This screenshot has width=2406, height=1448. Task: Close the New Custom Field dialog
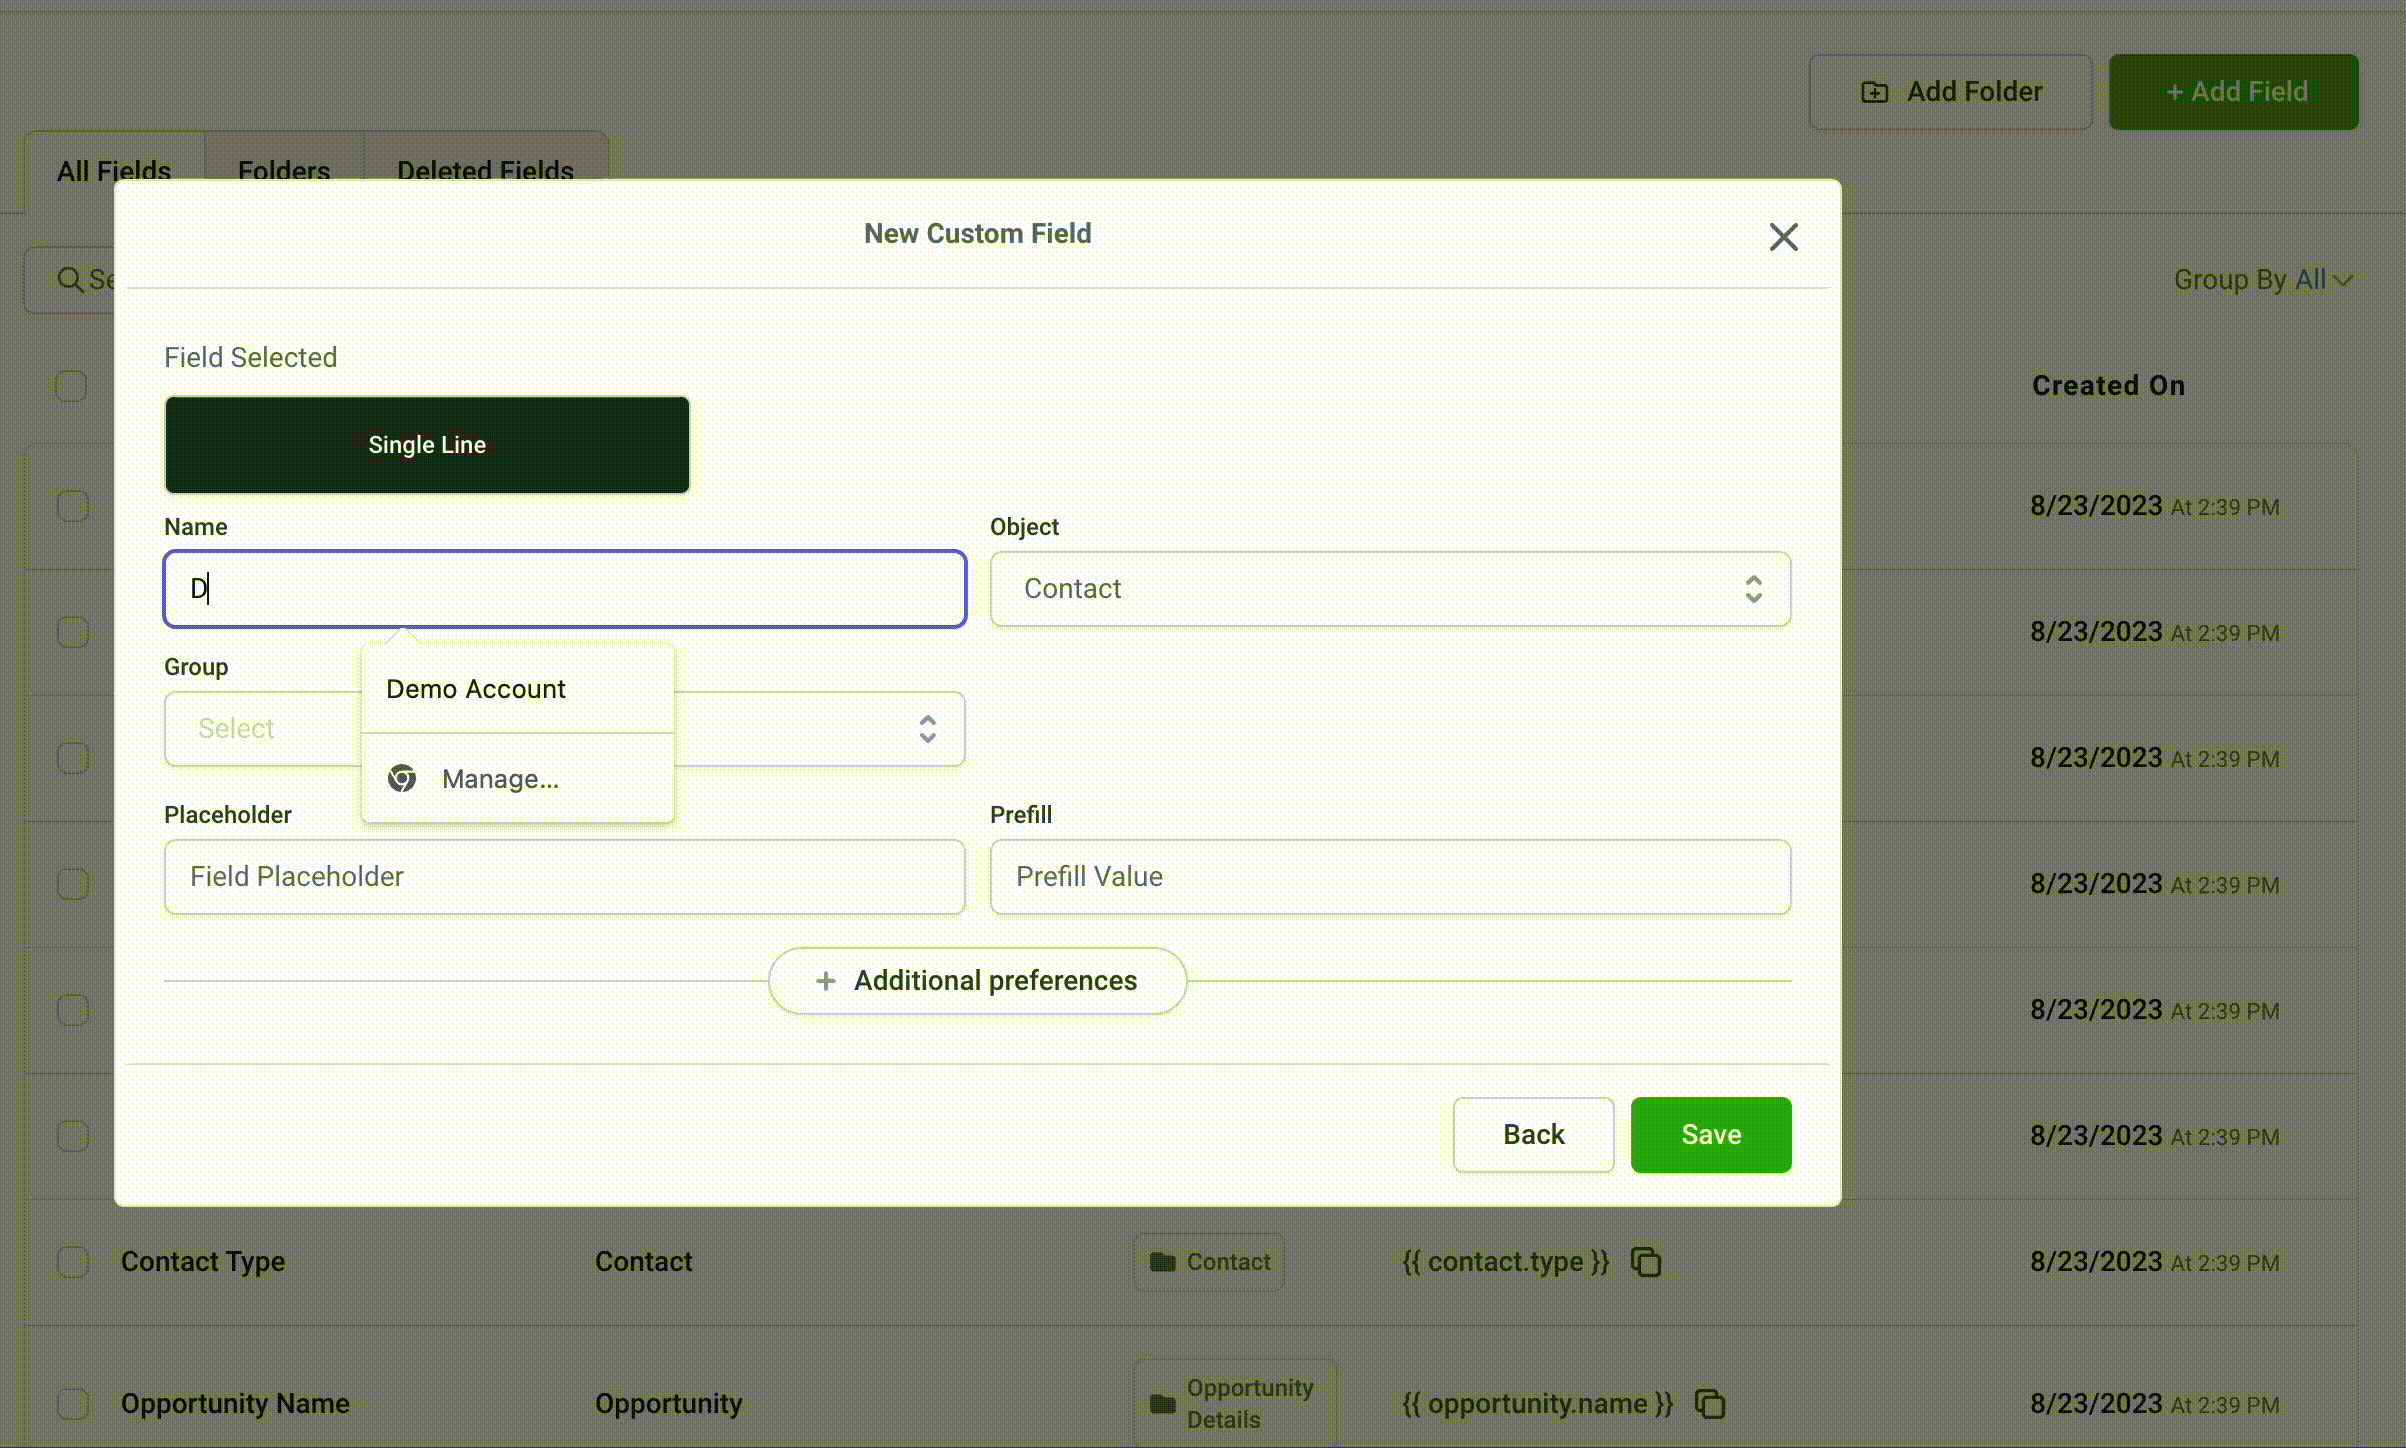point(1783,237)
